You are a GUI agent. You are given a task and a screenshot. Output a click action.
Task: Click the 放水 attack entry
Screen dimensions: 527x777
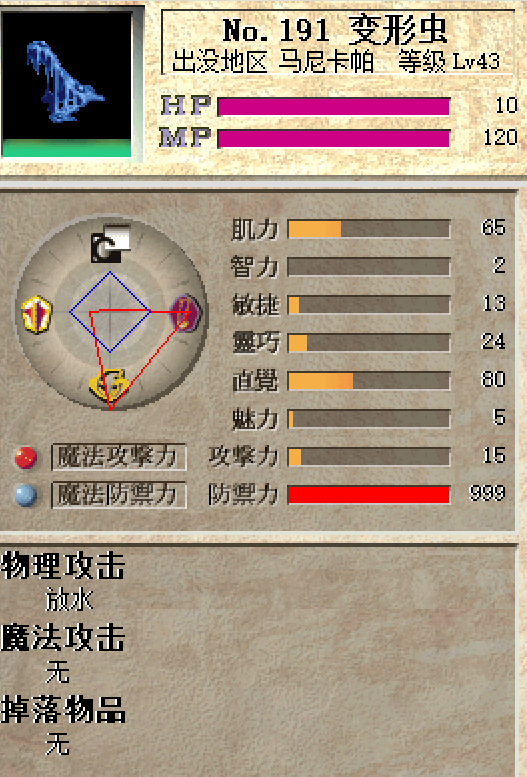pos(69,600)
